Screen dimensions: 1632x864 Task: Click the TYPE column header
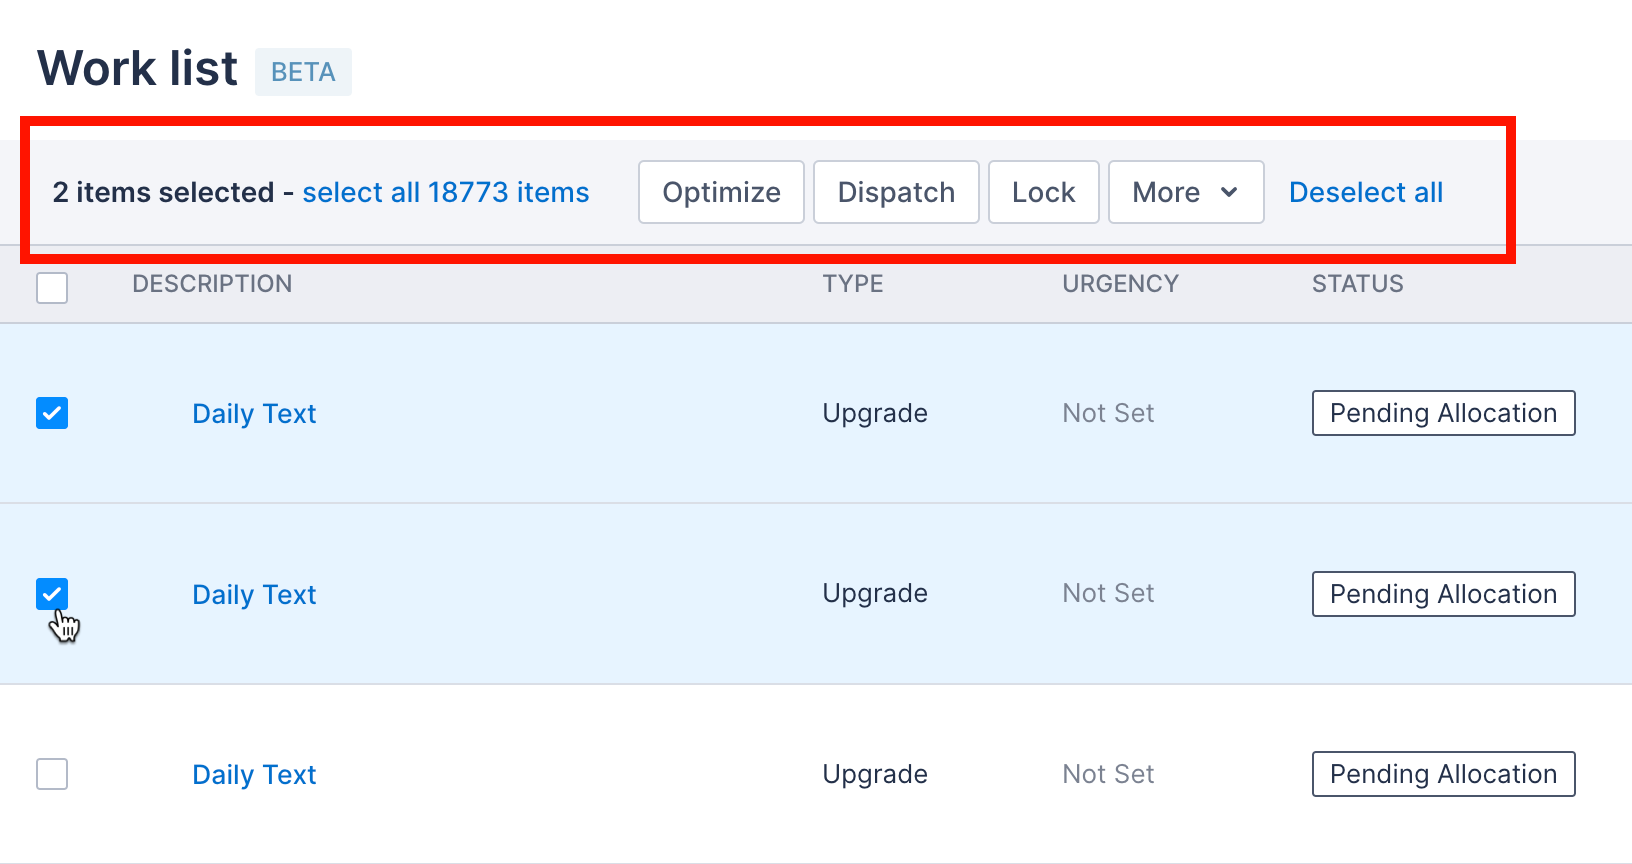pyautogui.click(x=853, y=284)
